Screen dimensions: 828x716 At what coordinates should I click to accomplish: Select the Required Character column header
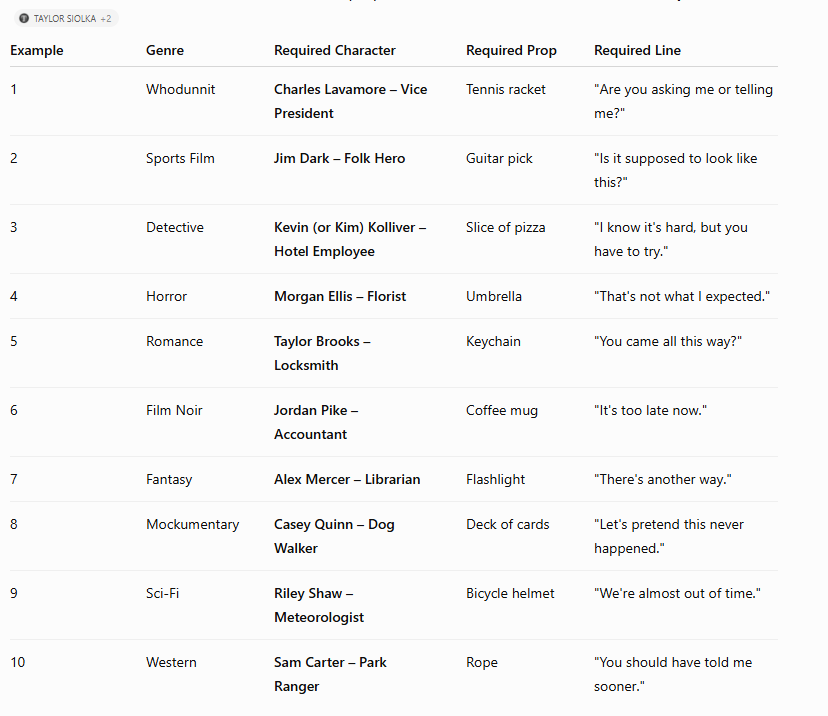pyautogui.click(x=335, y=50)
